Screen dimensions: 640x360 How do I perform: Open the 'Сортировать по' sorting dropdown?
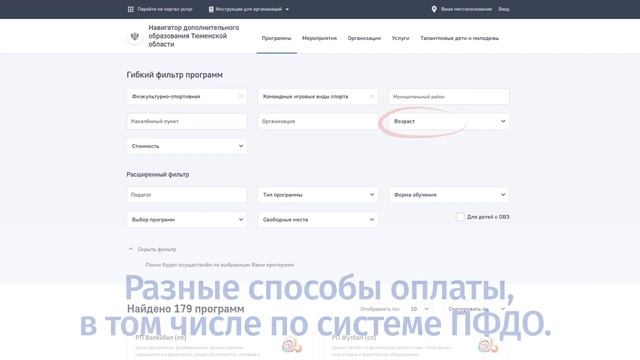[x=476, y=309]
